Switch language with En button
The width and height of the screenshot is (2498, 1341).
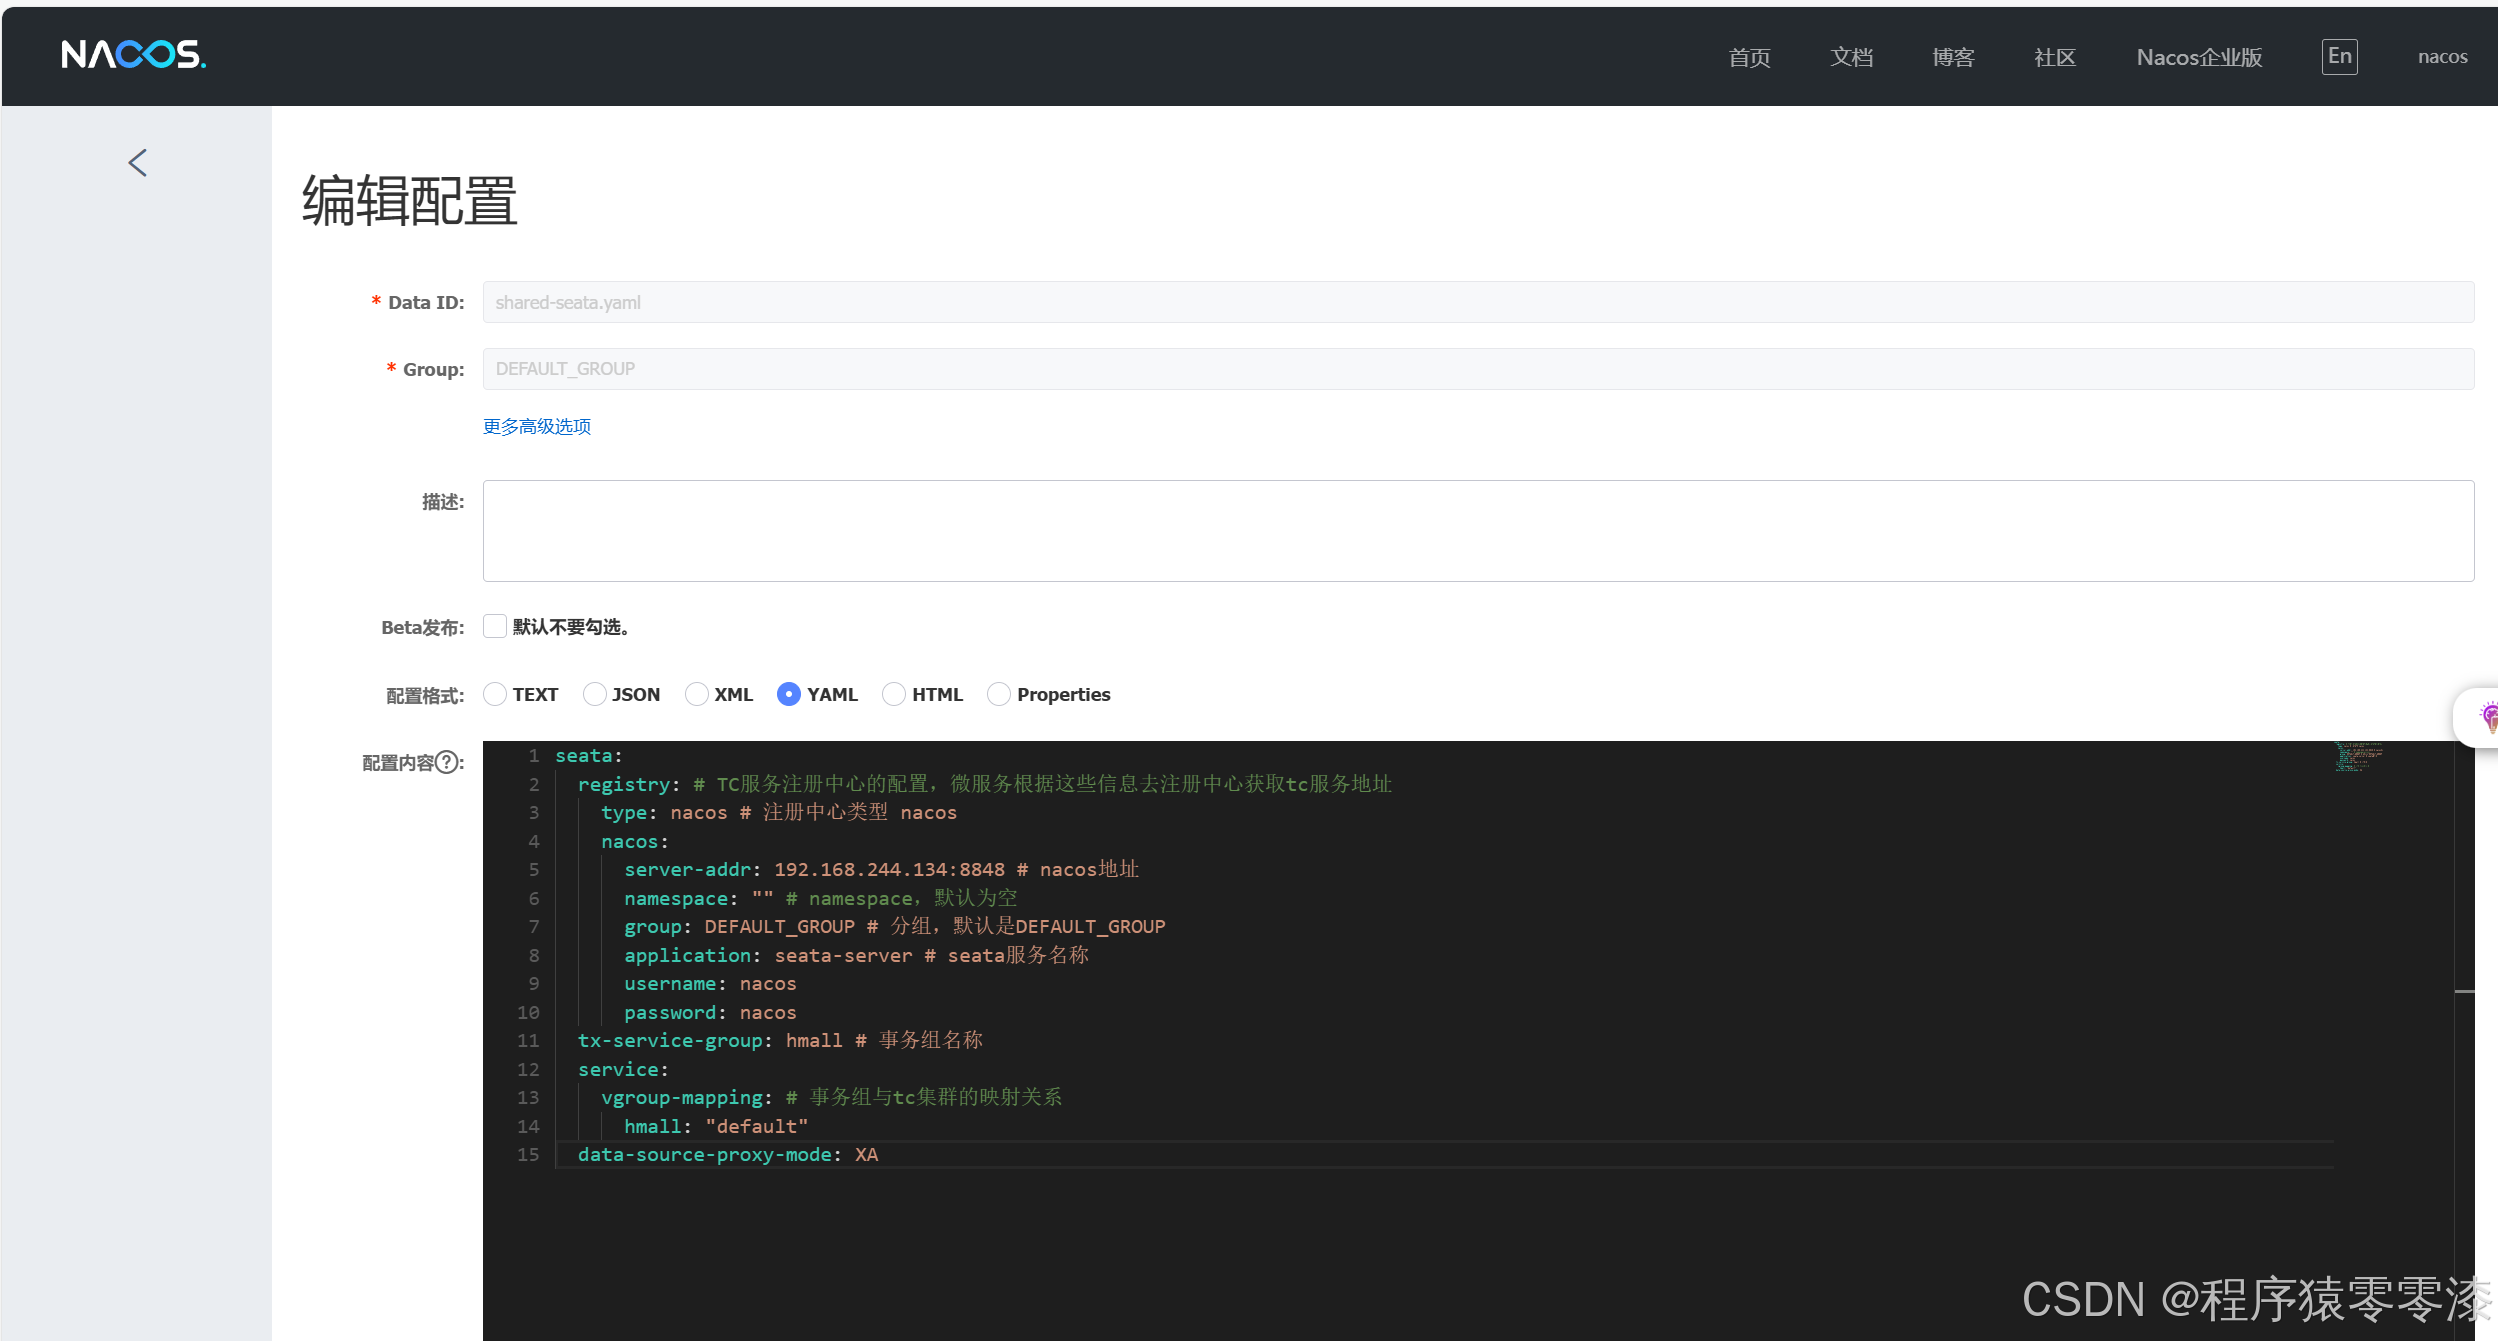(x=2339, y=57)
